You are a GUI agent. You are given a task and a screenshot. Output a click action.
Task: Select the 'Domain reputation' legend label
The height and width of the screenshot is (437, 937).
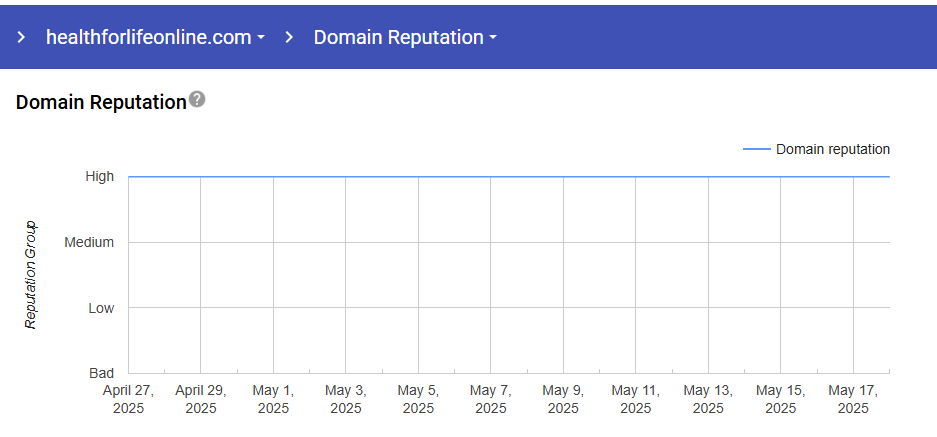coord(832,150)
